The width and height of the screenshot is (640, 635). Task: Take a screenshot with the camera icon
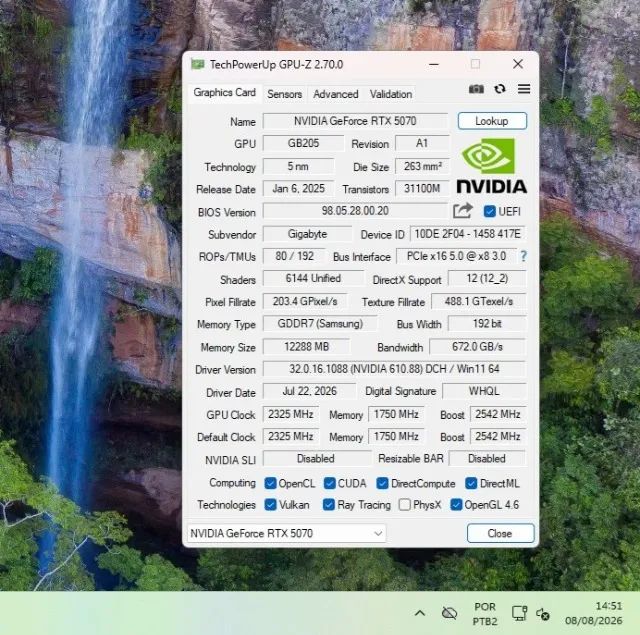[476, 89]
